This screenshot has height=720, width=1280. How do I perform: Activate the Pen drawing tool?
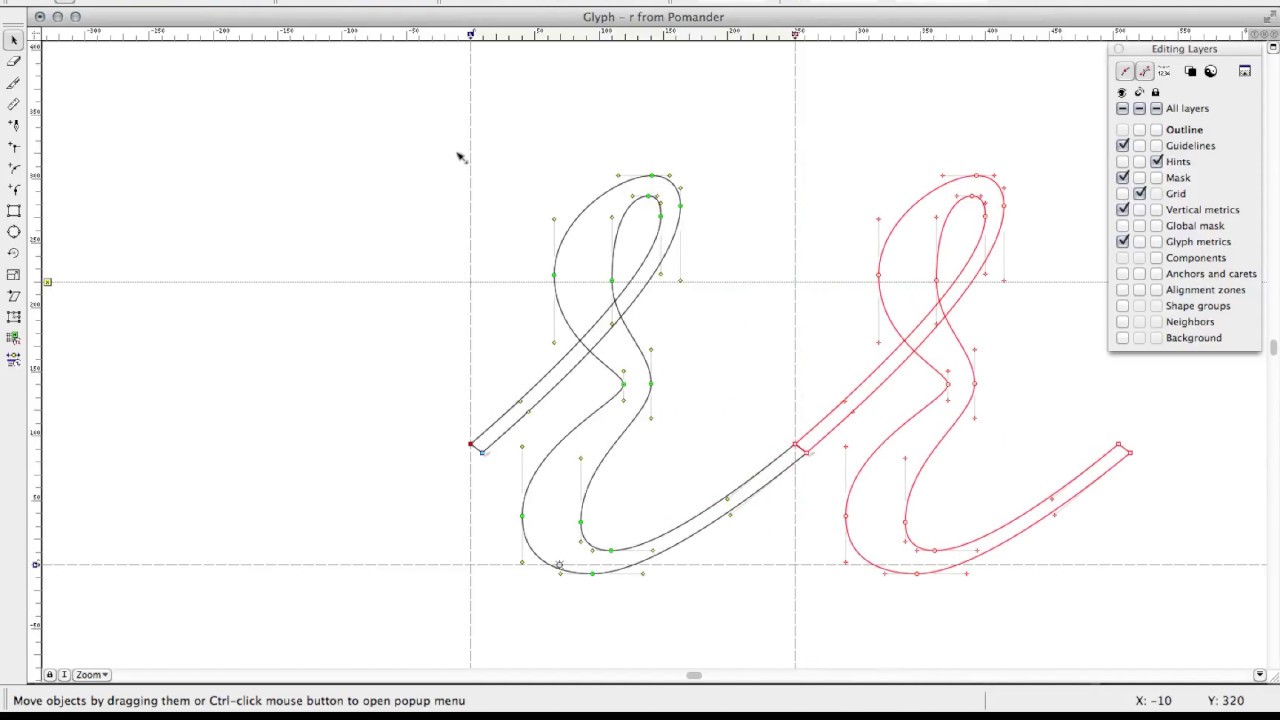[x=14, y=125]
